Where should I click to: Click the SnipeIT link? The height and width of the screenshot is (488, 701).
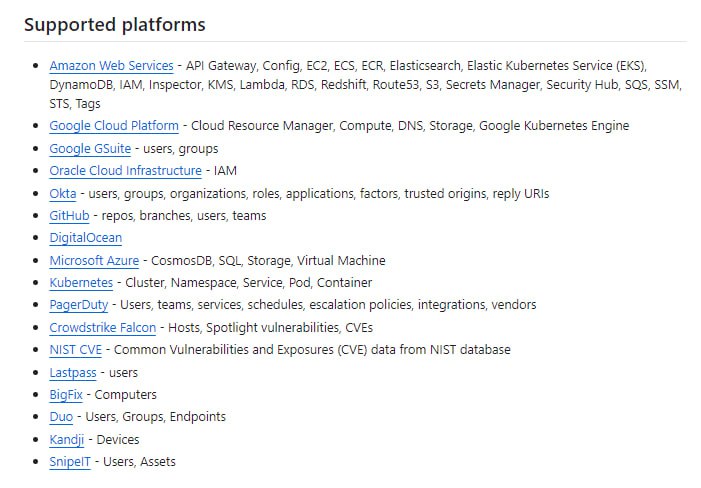click(x=72, y=462)
